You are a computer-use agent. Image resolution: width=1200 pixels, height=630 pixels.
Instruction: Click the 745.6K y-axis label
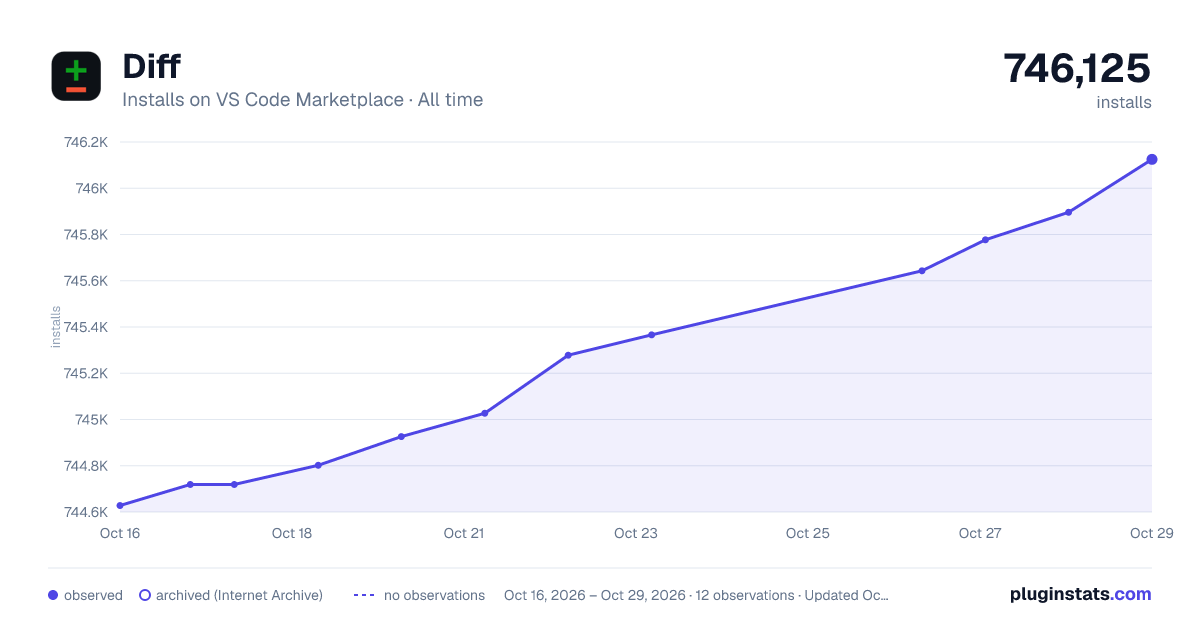click(86, 281)
